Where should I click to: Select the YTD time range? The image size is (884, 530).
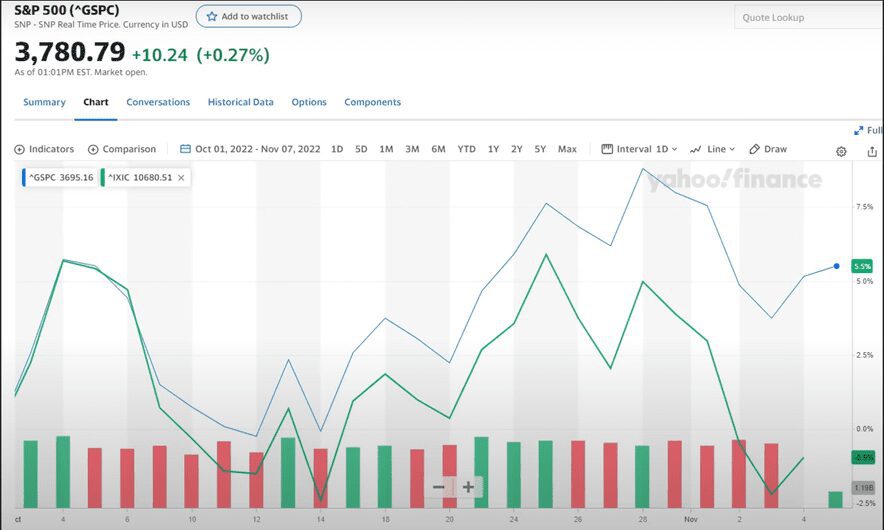(x=466, y=149)
